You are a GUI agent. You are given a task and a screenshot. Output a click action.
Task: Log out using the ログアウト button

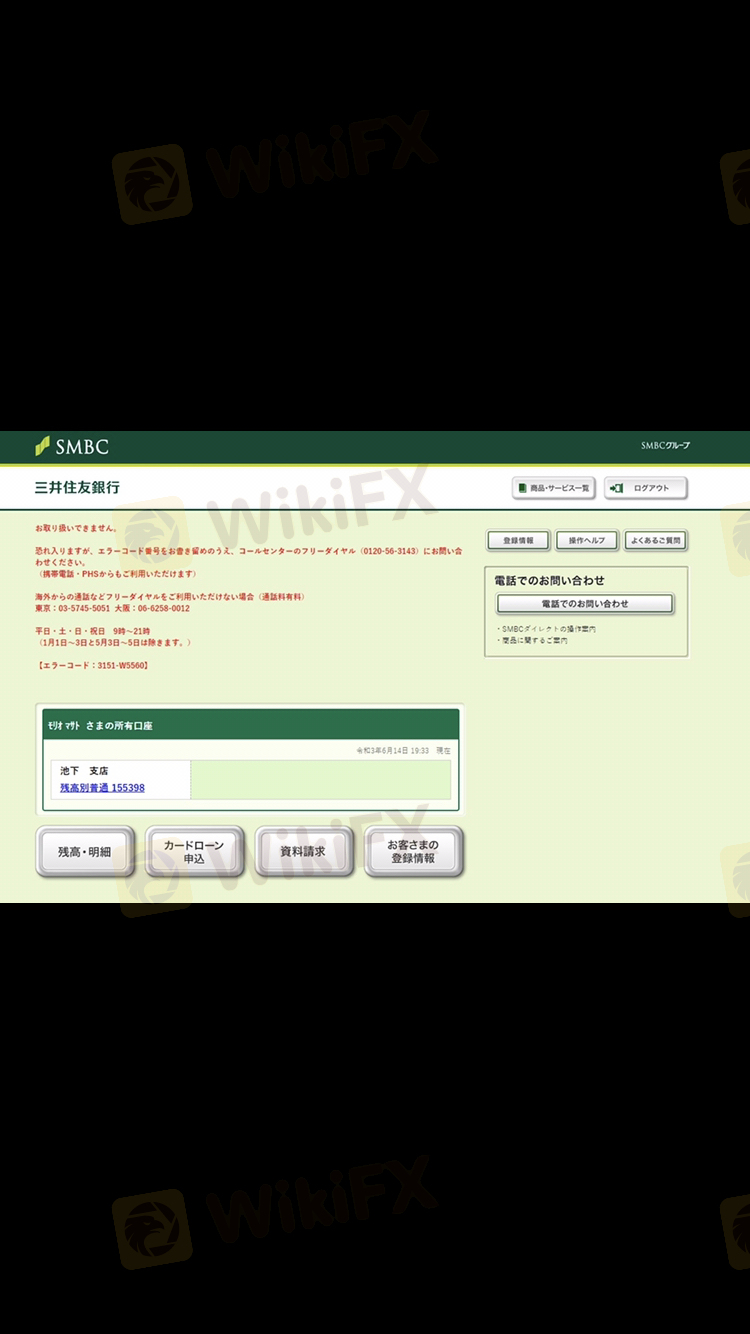click(646, 488)
